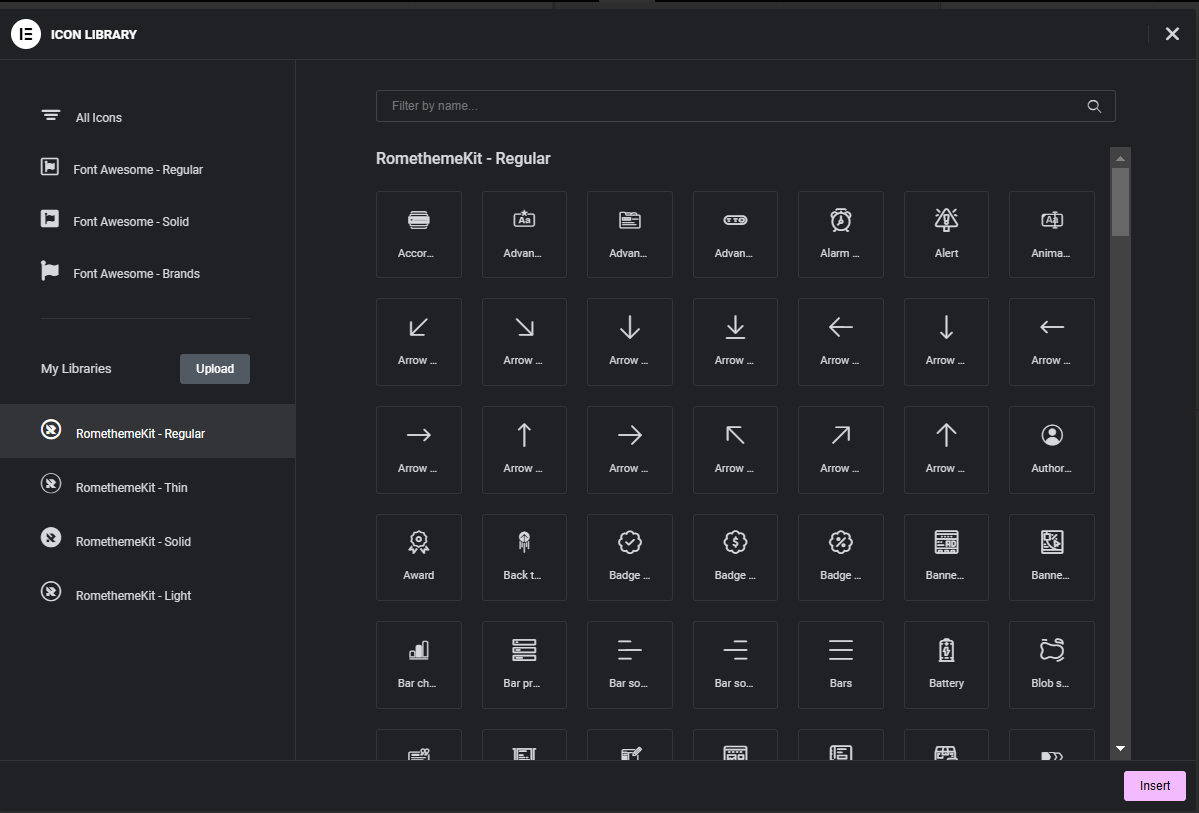Select the Accordion icon tile
This screenshot has width=1199, height=813.
click(x=418, y=234)
